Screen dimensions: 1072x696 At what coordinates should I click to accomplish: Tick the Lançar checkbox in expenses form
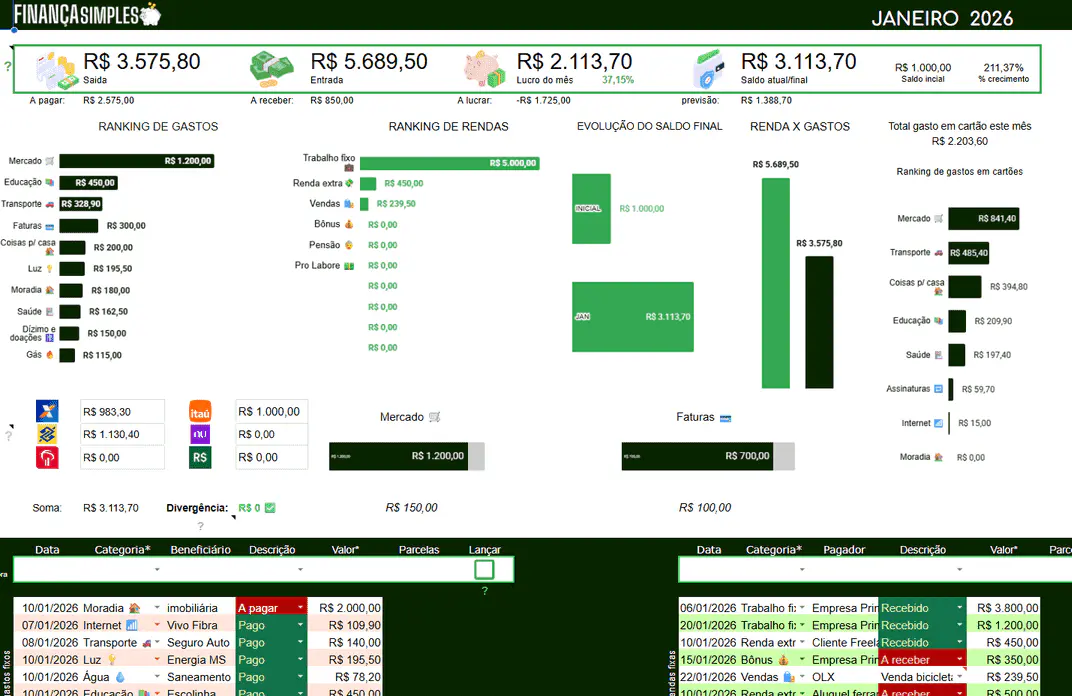(x=484, y=570)
